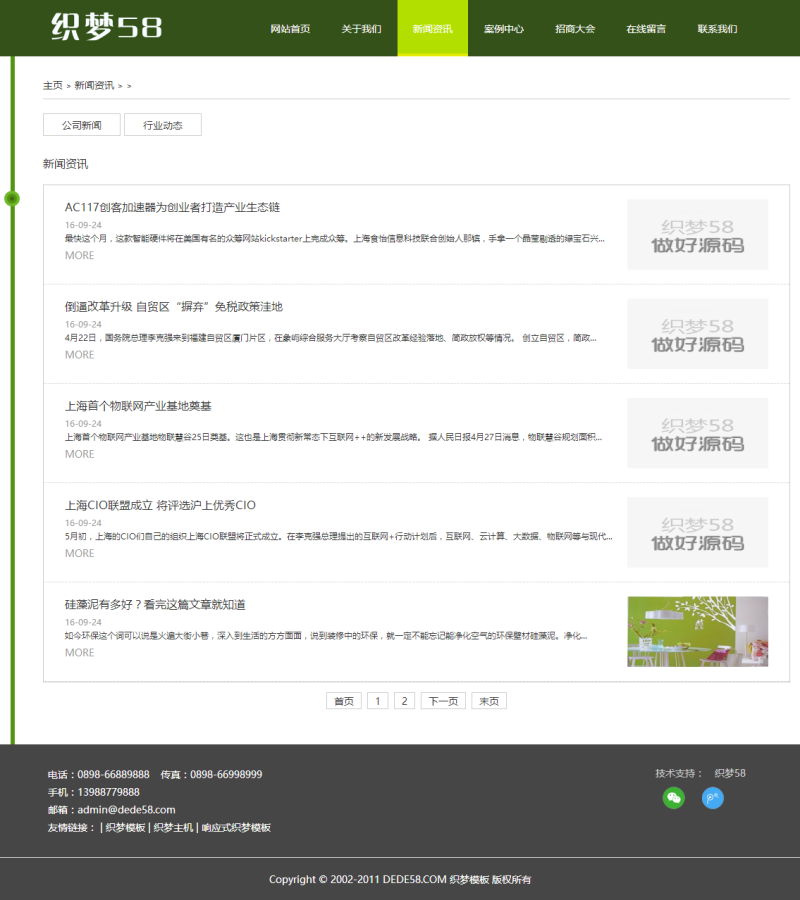The image size is (800, 900).
Task: Open the 关于我们 menu item
Action: coord(362,29)
